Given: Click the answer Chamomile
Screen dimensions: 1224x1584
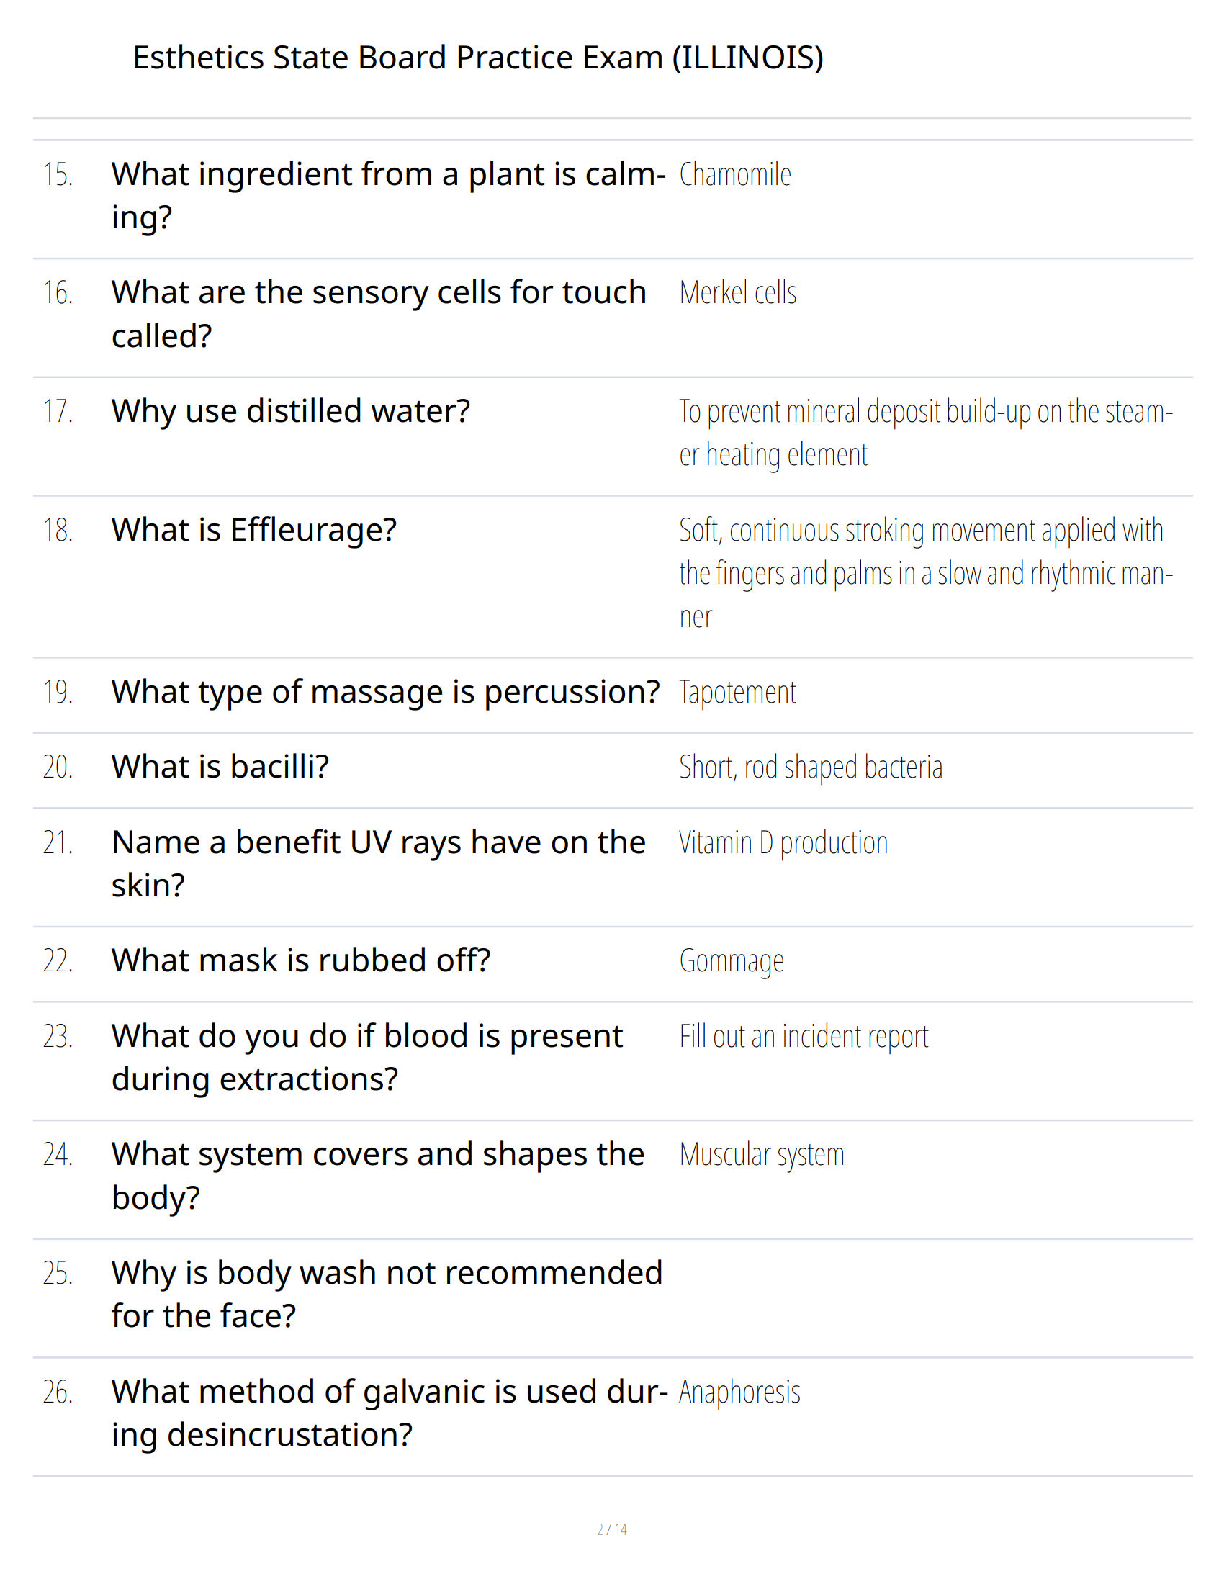Looking at the screenshot, I should [735, 174].
